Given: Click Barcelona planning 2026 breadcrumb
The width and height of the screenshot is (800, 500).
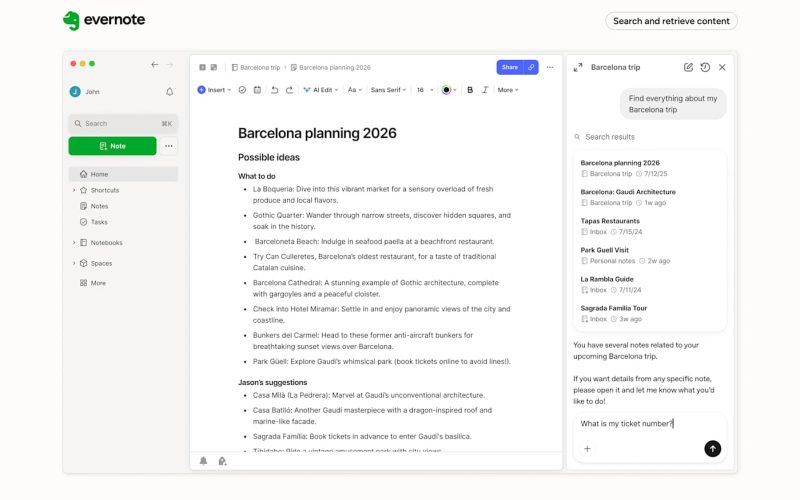Looking at the screenshot, I should point(331,67).
